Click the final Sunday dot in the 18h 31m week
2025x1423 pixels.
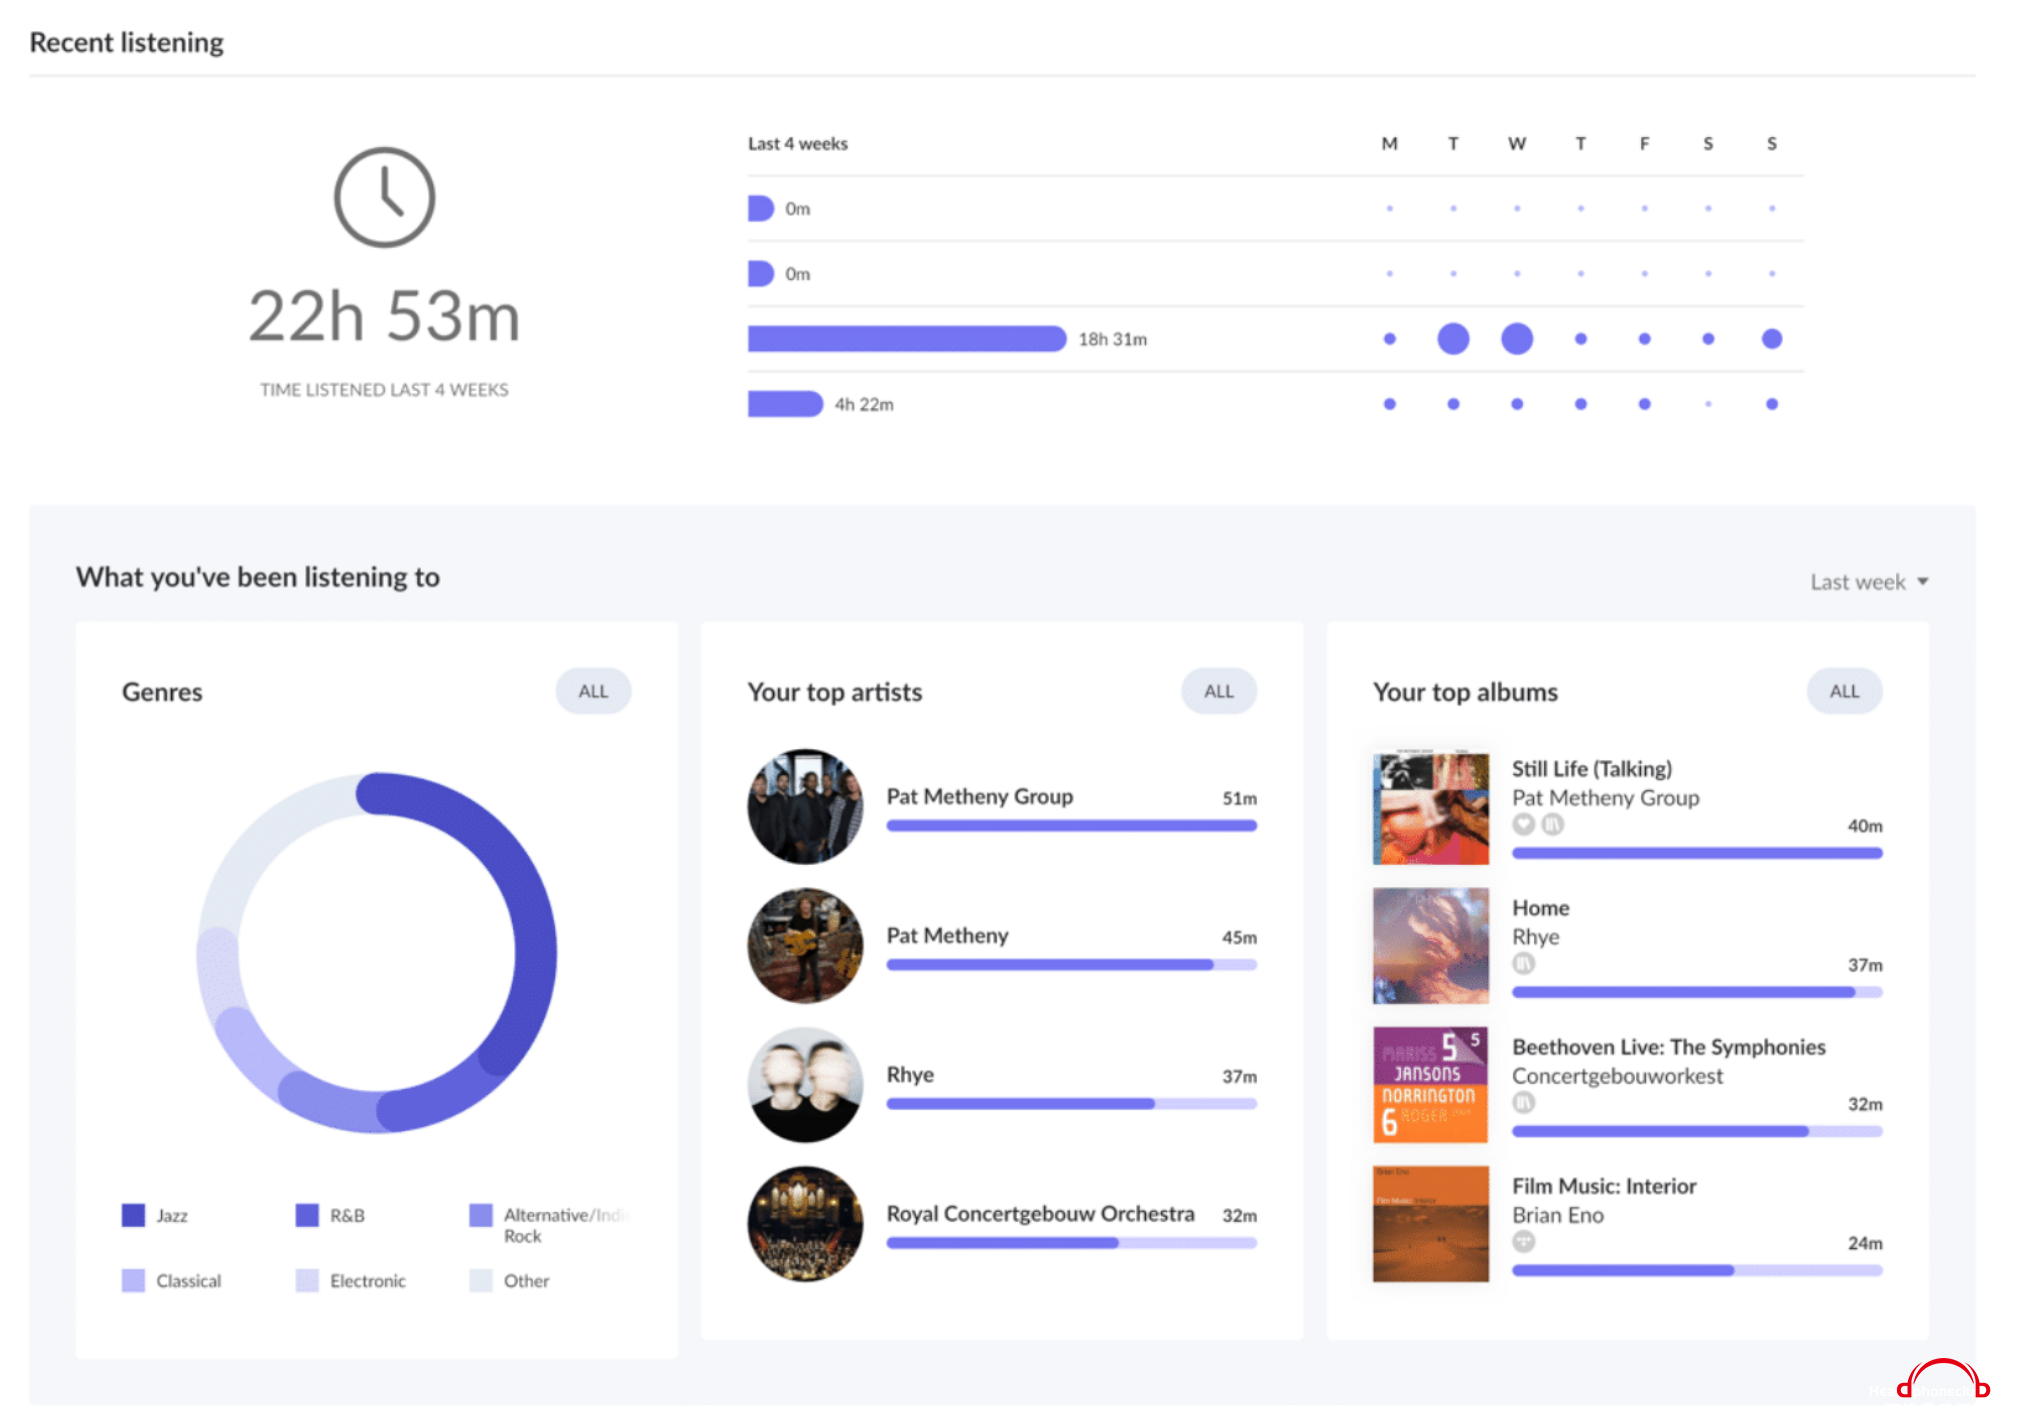pyautogui.click(x=1771, y=339)
